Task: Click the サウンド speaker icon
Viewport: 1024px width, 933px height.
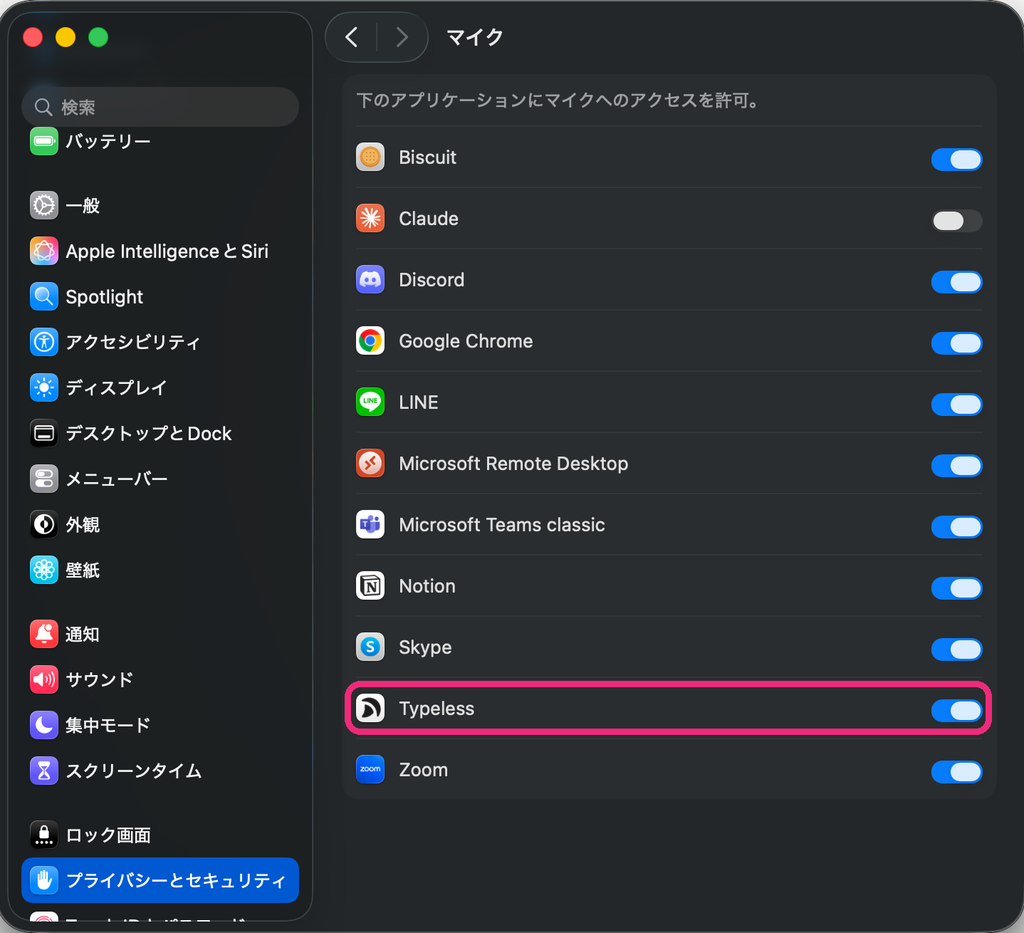Action: 44,680
